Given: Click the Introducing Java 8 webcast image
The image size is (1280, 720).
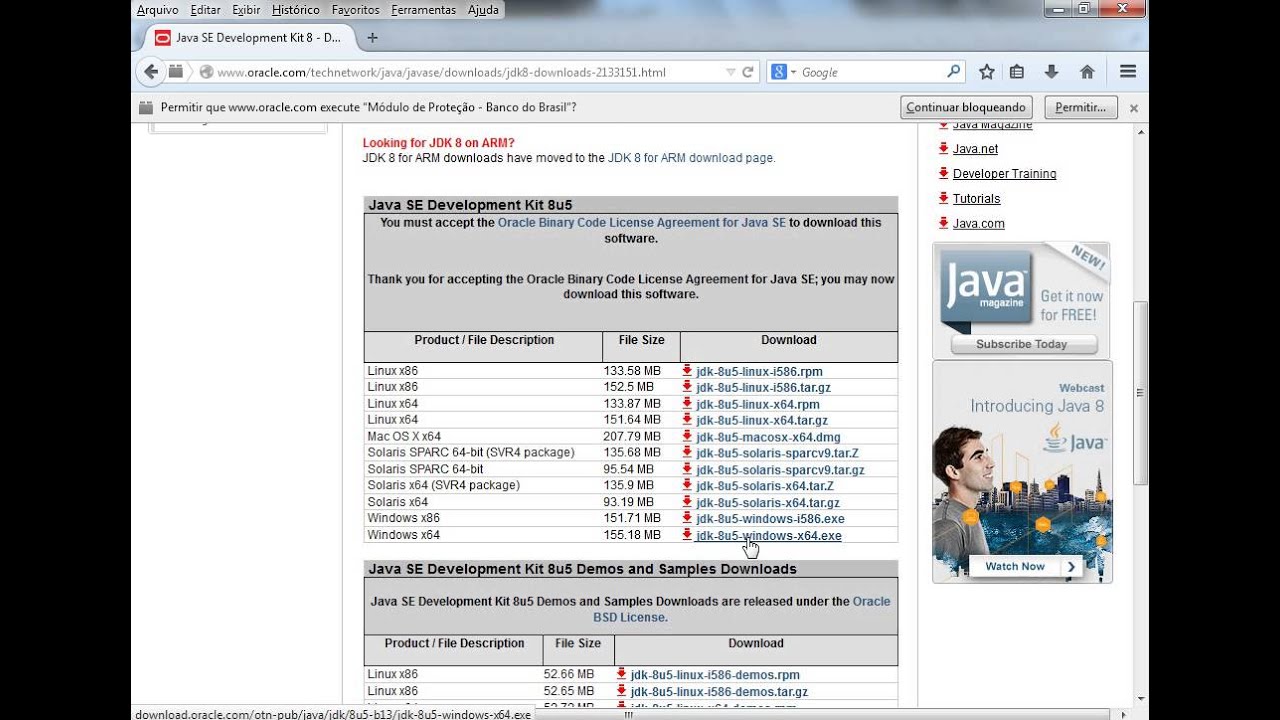Looking at the screenshot, I should 1022,472.
